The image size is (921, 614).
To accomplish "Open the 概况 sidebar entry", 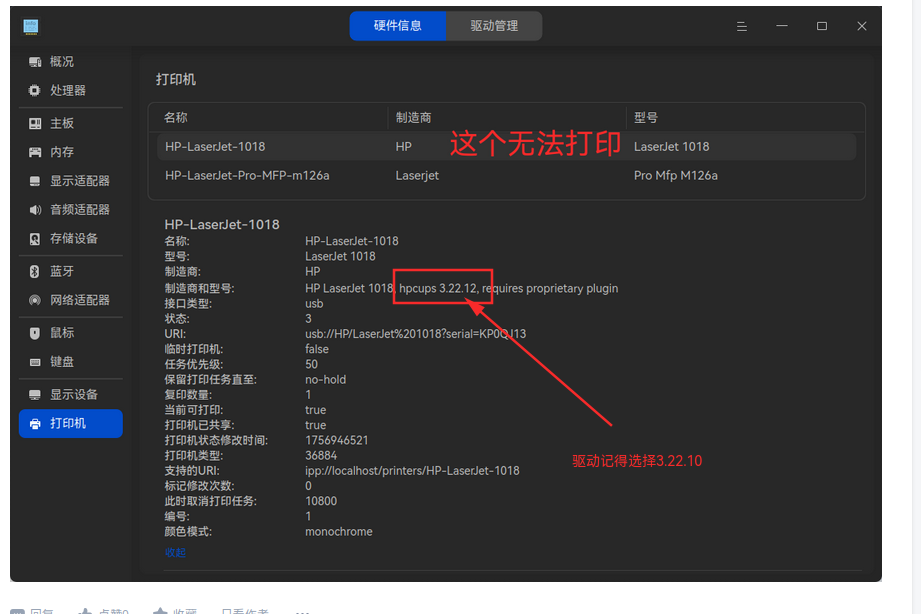I will point(70,62).
